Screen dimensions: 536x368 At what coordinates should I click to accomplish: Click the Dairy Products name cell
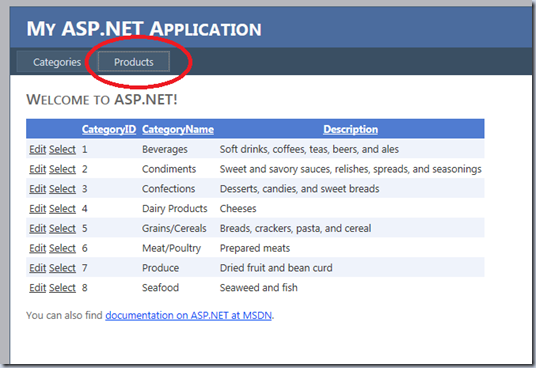tap(175, 209)
